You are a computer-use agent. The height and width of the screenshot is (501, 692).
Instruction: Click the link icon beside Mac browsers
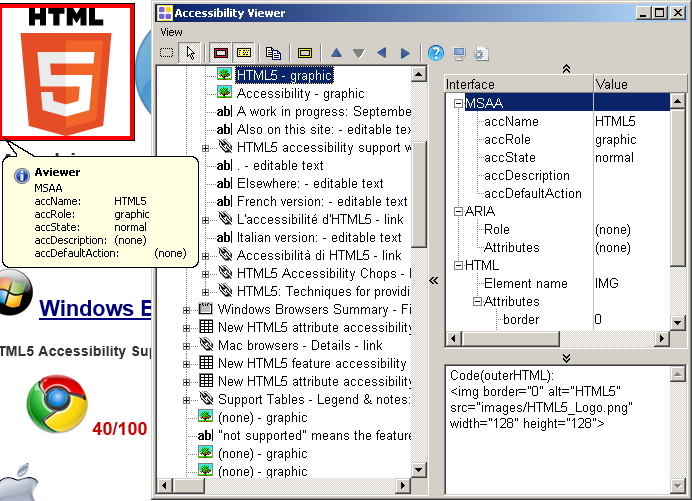(x=206, y=344)
